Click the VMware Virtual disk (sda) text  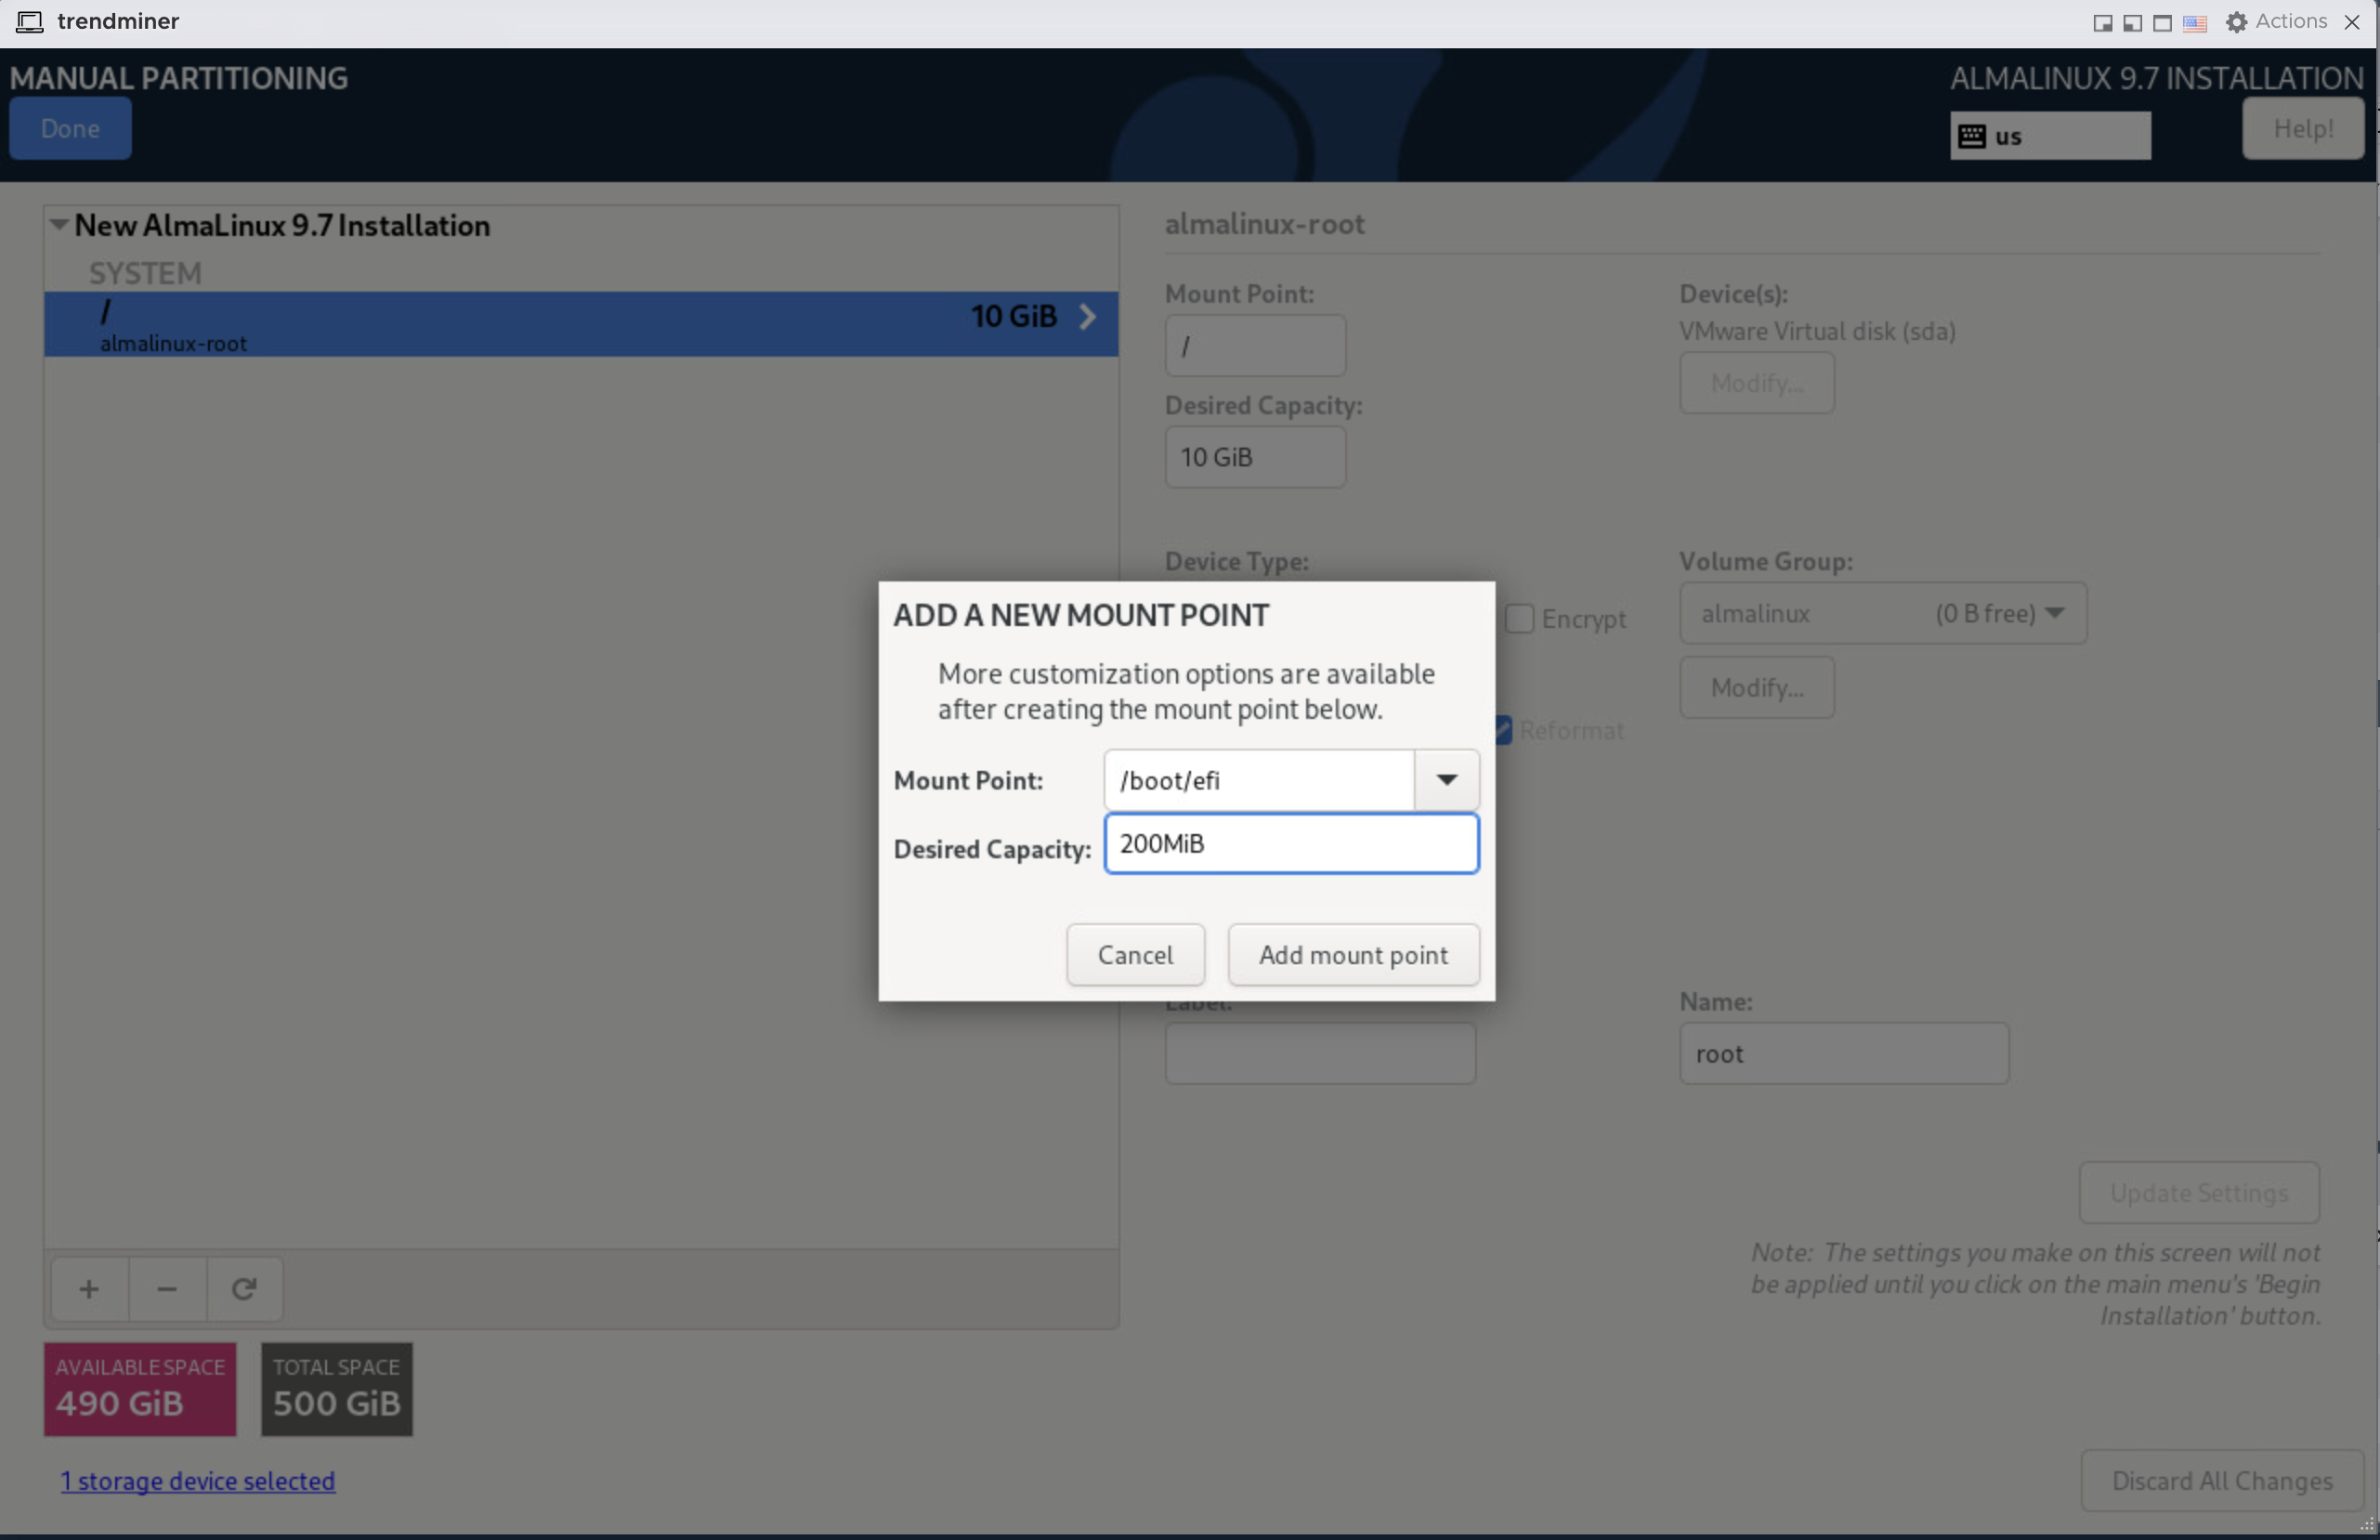pos(1817,331)
